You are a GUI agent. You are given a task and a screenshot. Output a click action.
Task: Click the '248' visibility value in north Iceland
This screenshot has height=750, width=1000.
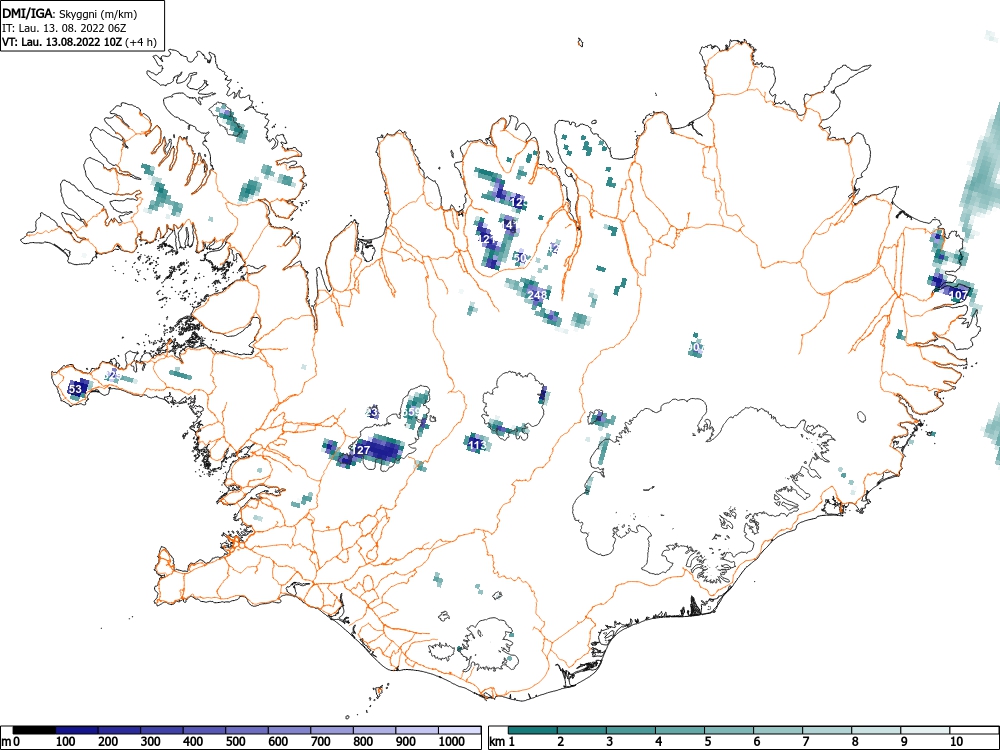[x=538, y=295]
